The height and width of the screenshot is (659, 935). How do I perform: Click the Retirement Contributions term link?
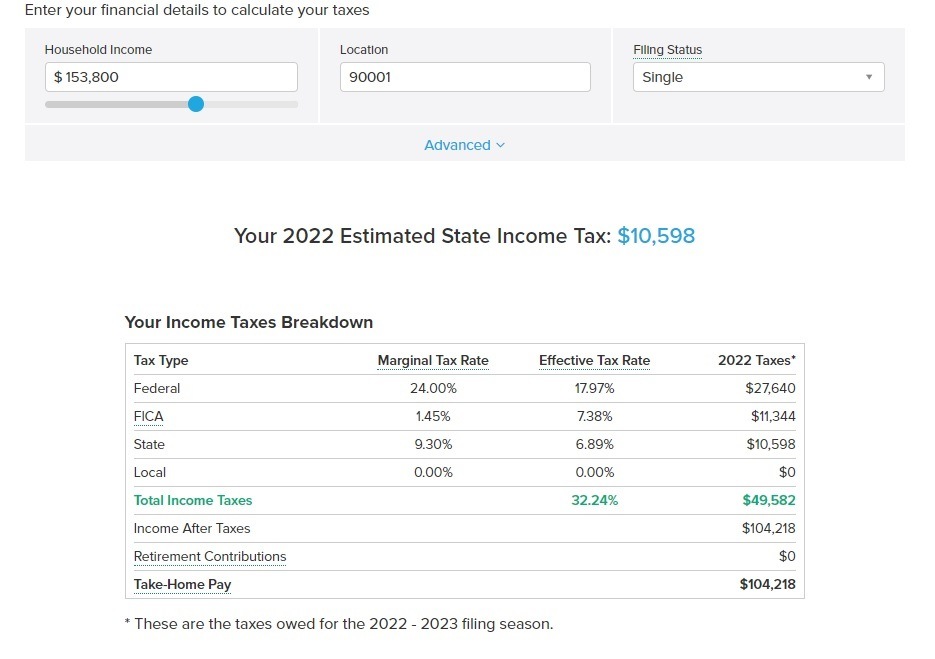coord(210,557)
